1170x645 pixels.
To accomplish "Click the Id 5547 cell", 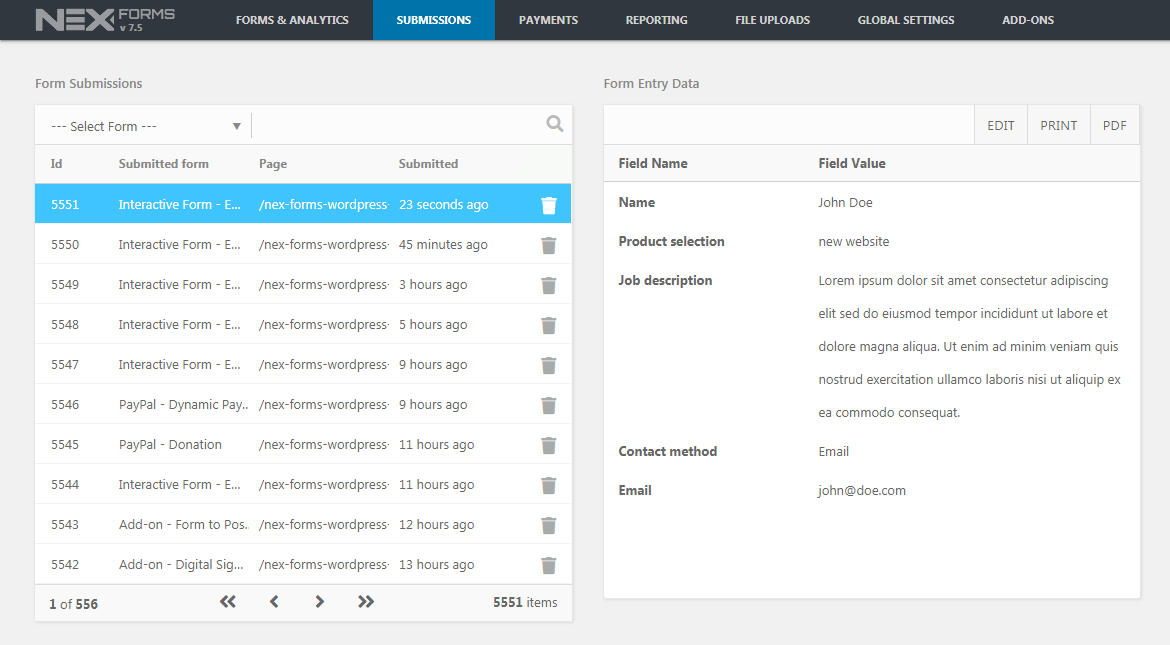I will coord(65,364).
